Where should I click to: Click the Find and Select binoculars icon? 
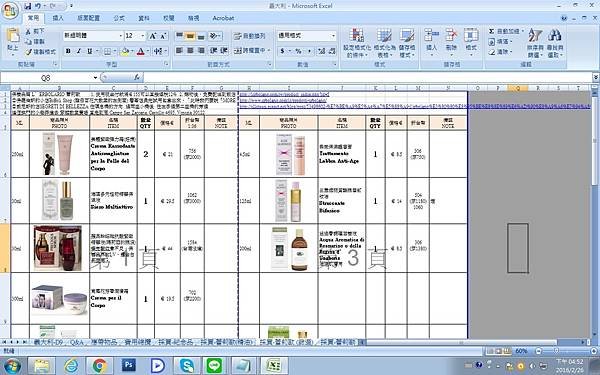coord(554,36)
